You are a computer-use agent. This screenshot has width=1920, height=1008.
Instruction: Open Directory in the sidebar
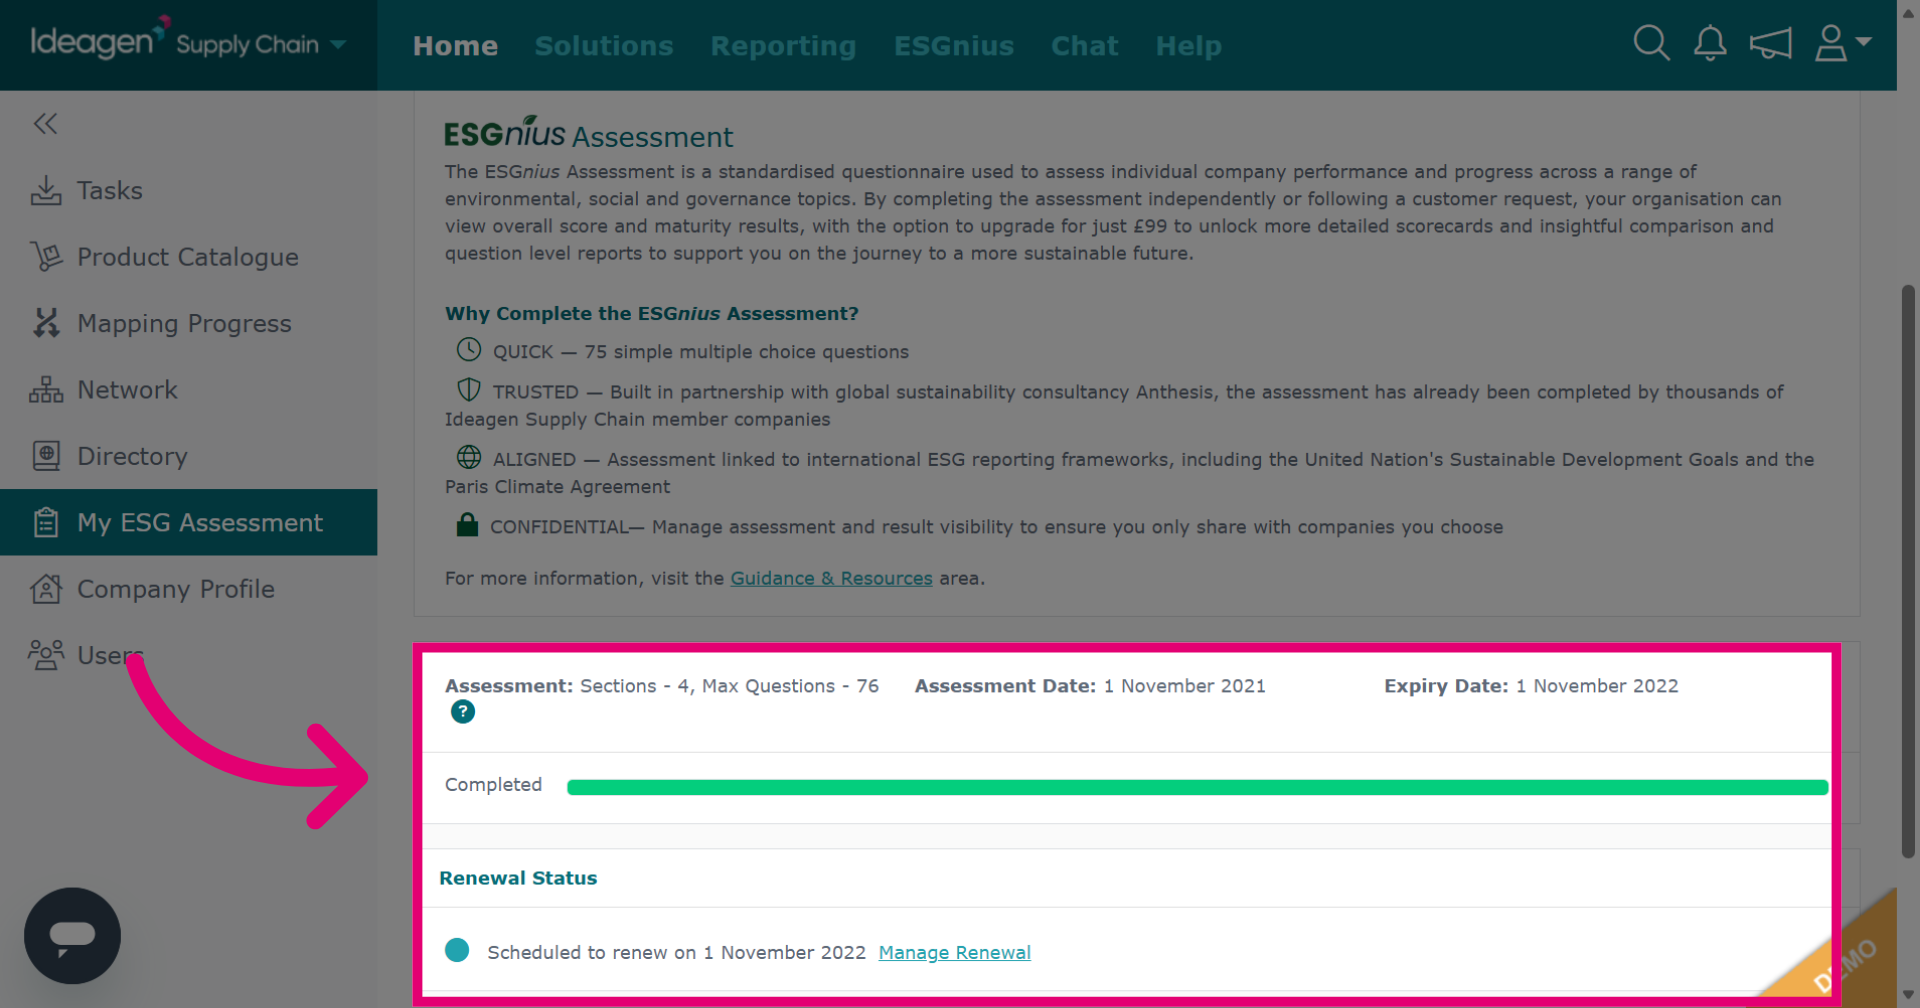188,456
